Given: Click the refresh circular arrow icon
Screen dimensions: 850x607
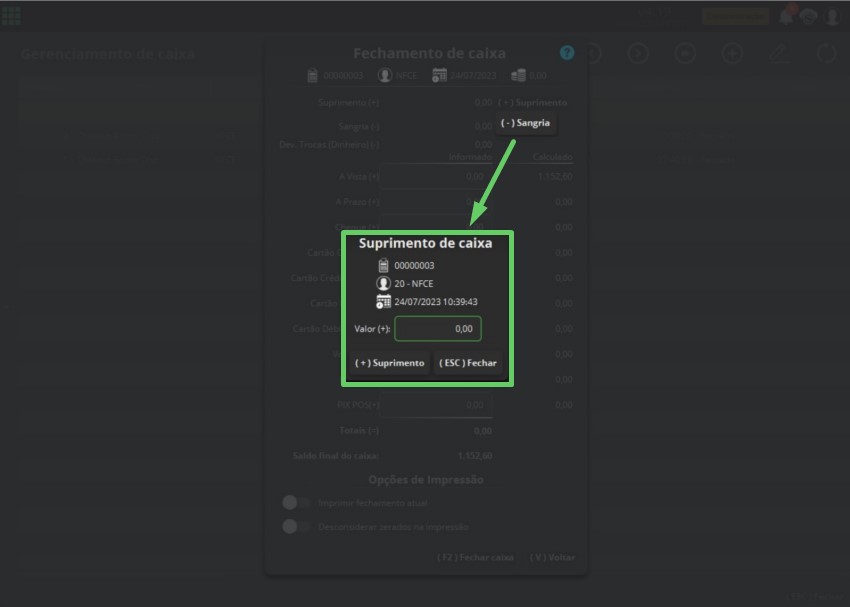Looking at the screenshot, I should (x=827, y=53).
